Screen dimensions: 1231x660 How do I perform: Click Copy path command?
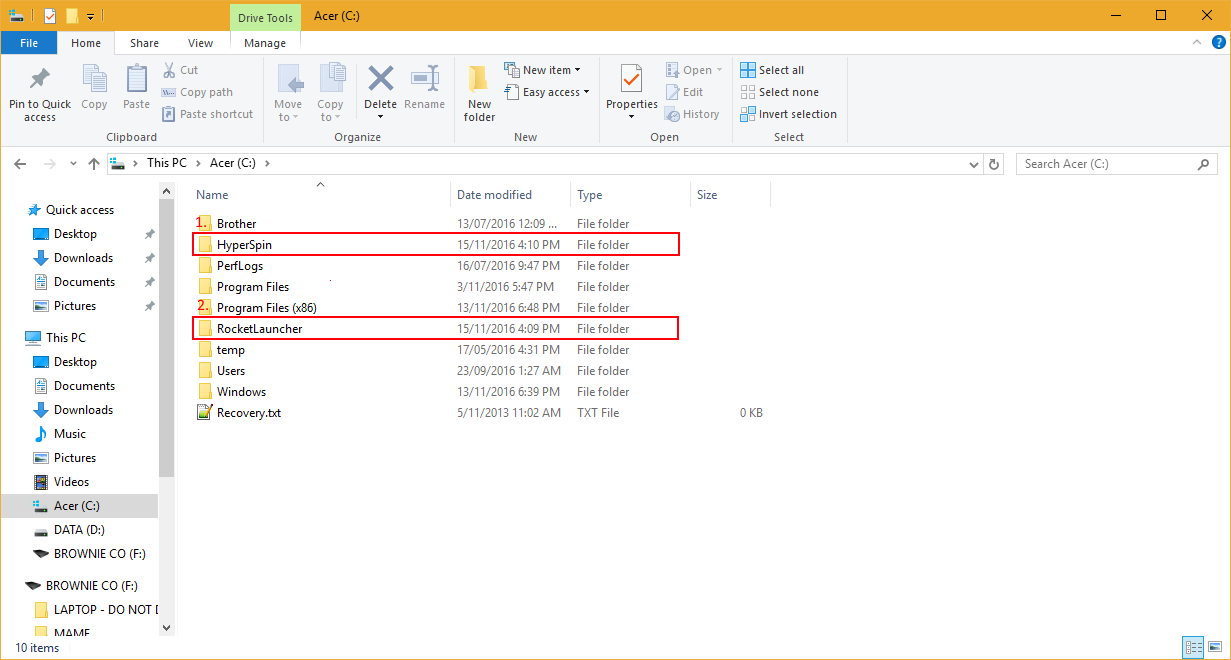pyautogui.click(x=198, y=92)
